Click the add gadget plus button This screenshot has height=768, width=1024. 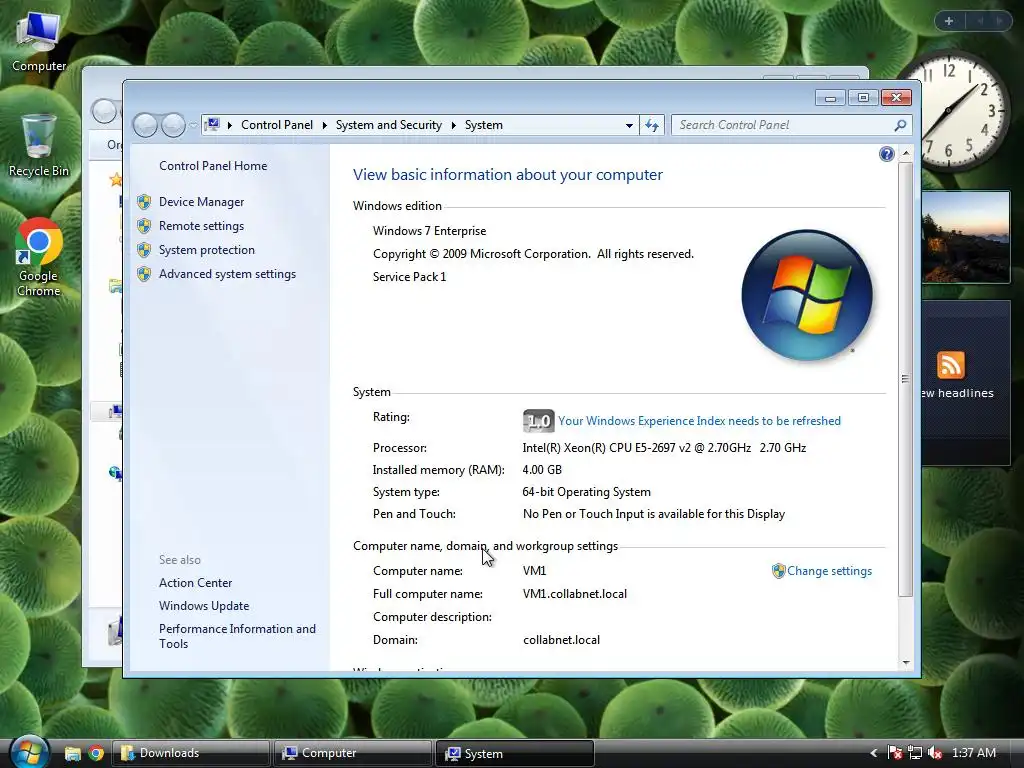pos(949,21)
